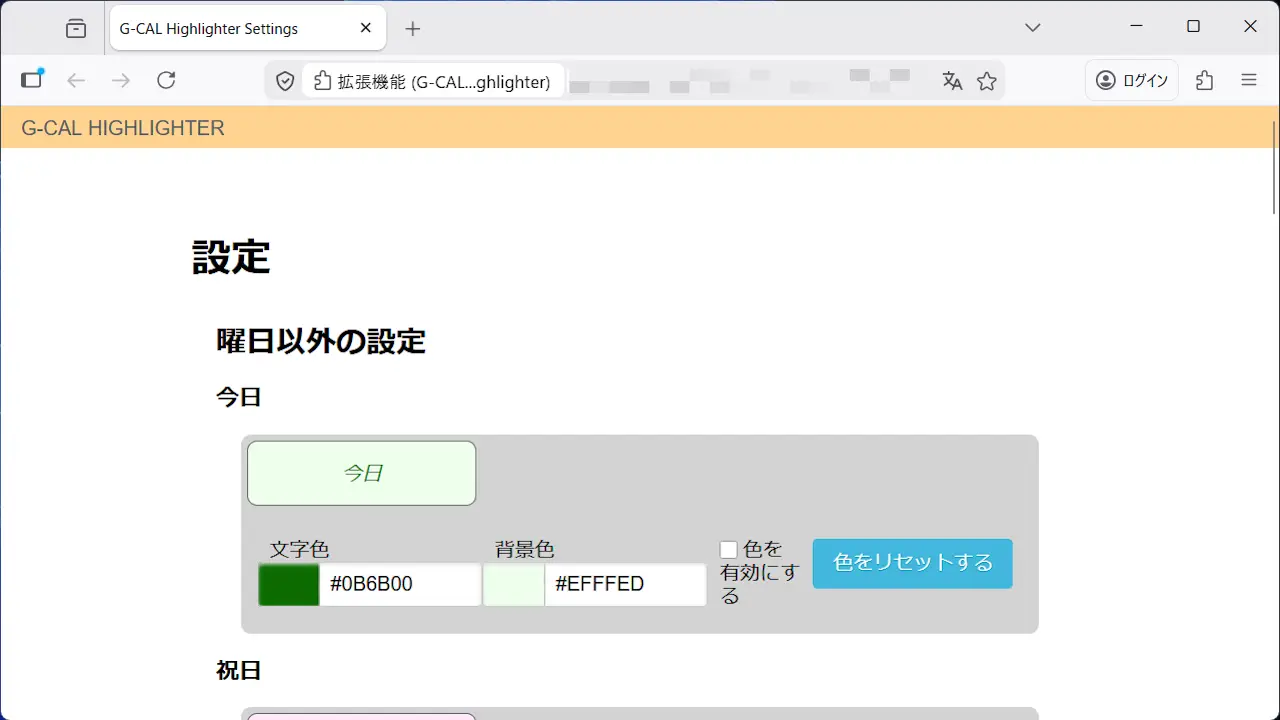Open the light green 背景色 swatch
This screenshot has width=1280, height=720.
click(x=514, y=585)
